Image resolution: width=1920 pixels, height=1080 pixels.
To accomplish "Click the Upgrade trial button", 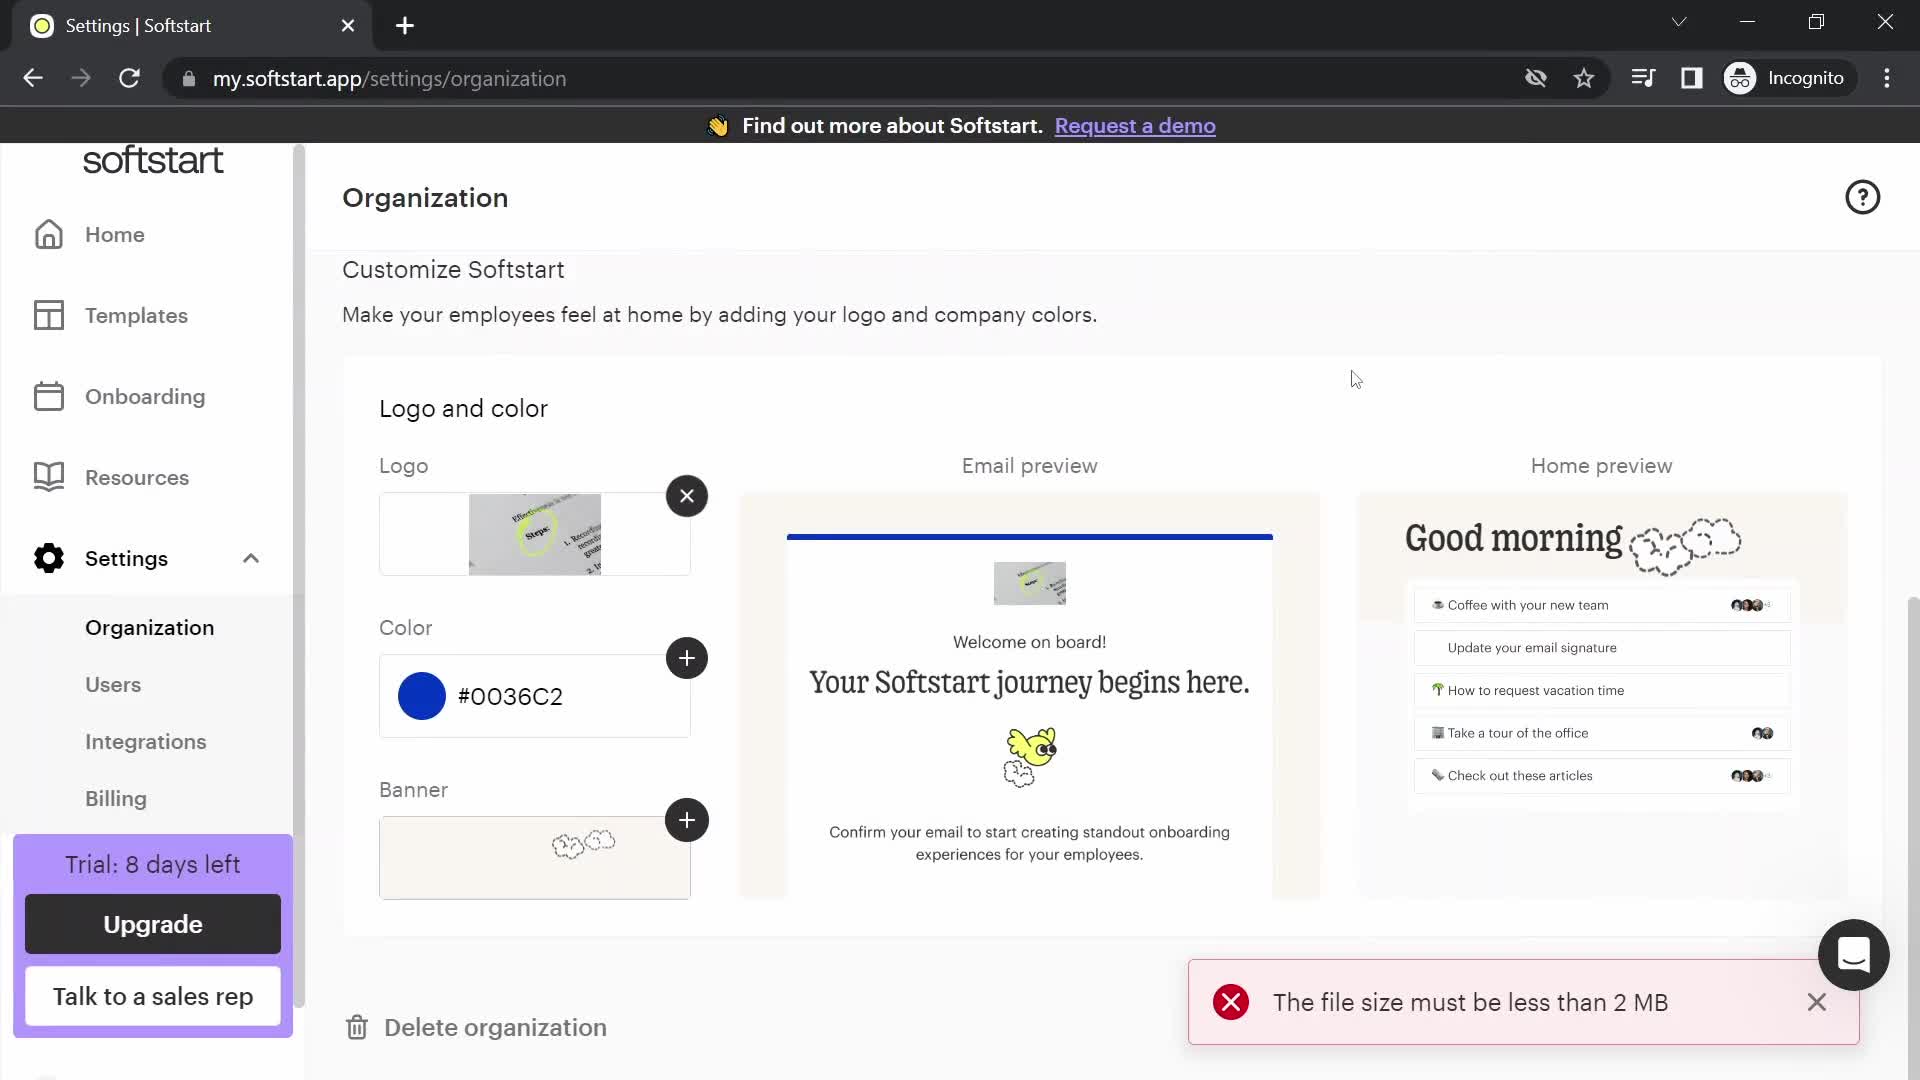I will 152,924.
